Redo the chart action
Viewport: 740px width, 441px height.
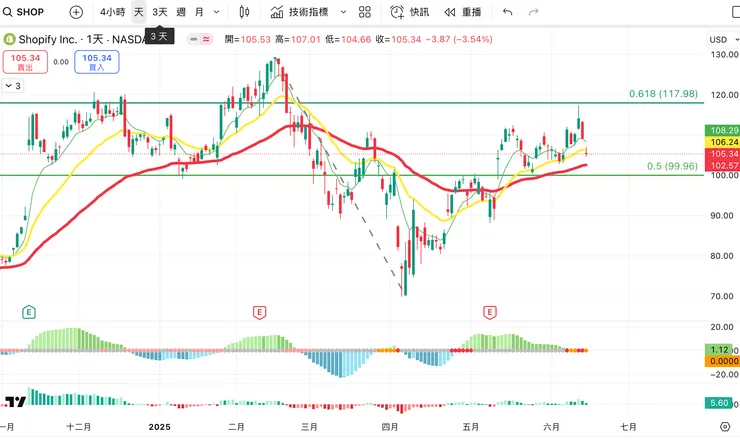(533, 12)
